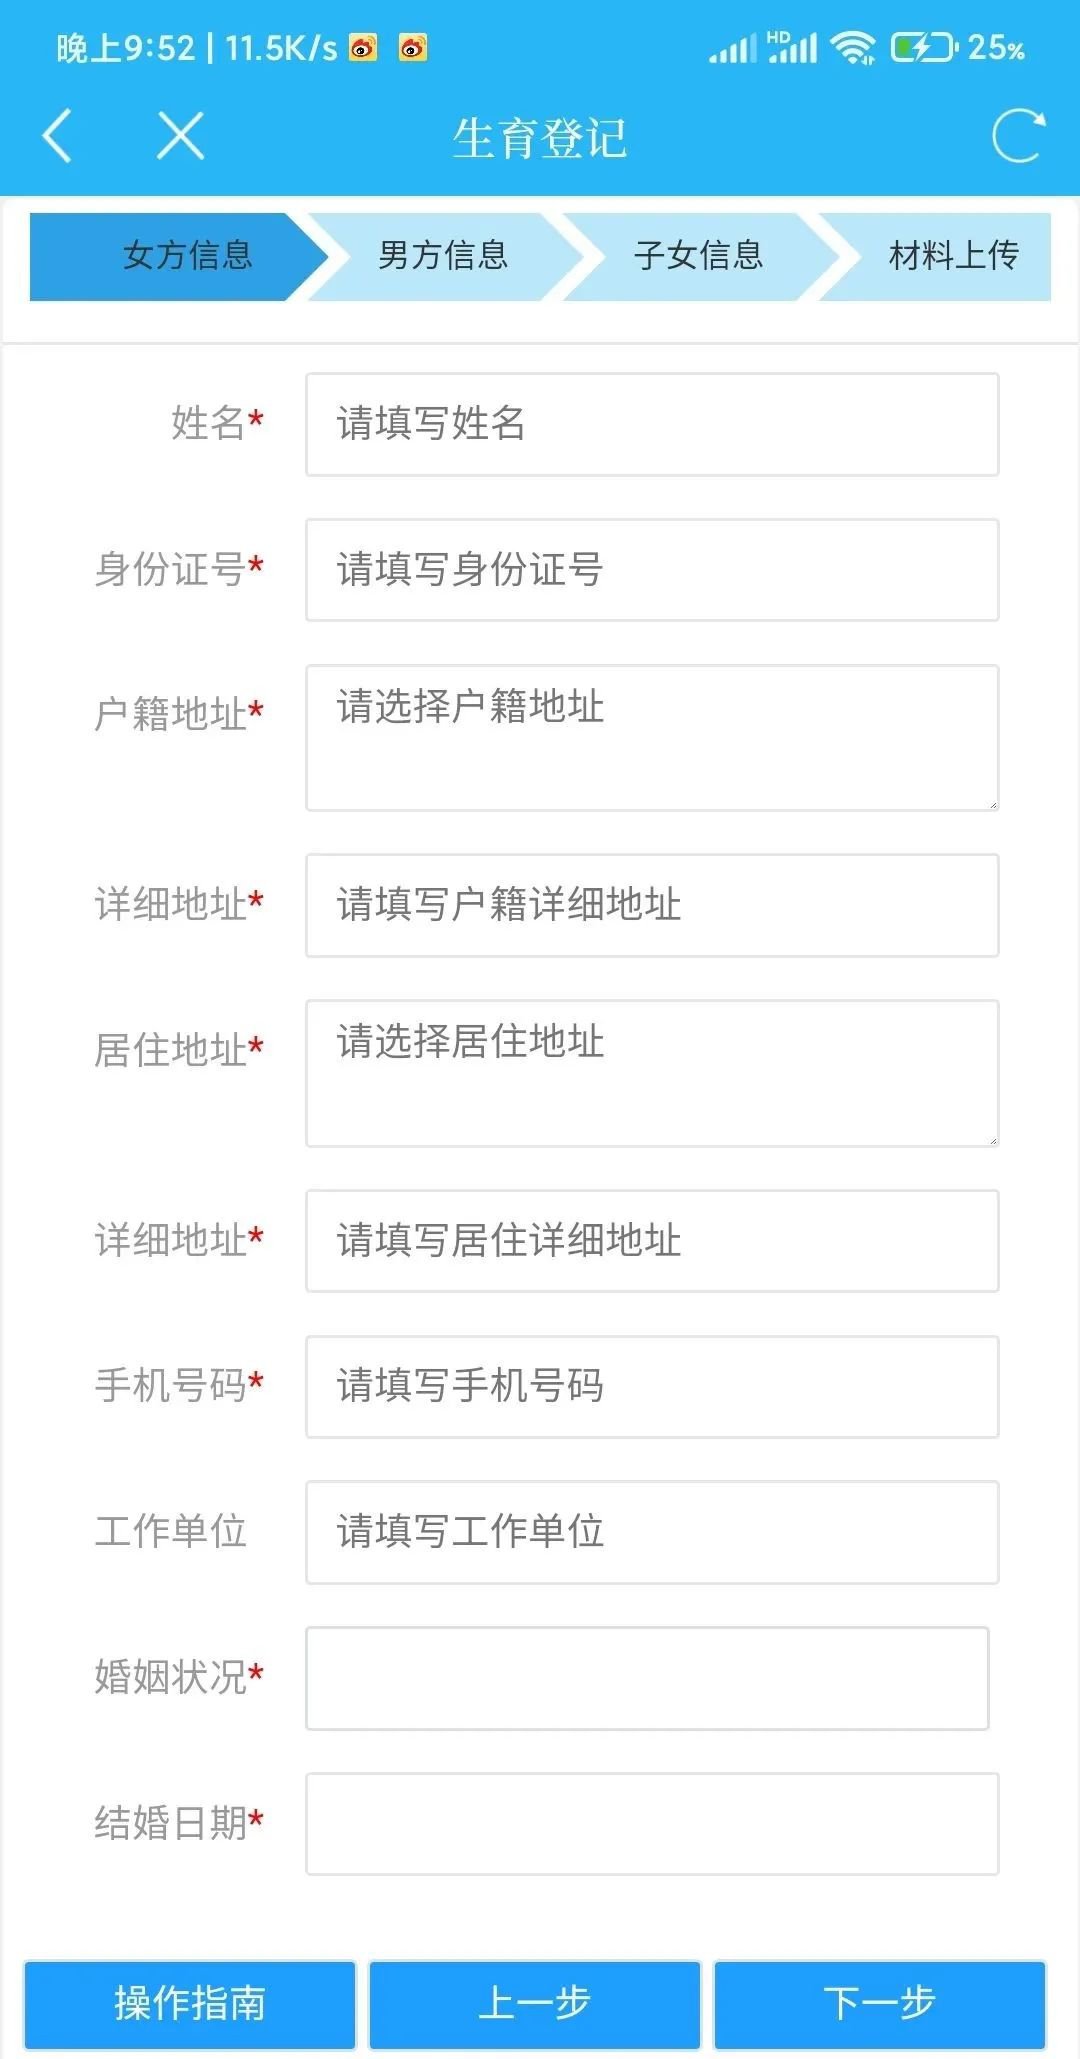Switch to the 子女信息 step tab

698,256
